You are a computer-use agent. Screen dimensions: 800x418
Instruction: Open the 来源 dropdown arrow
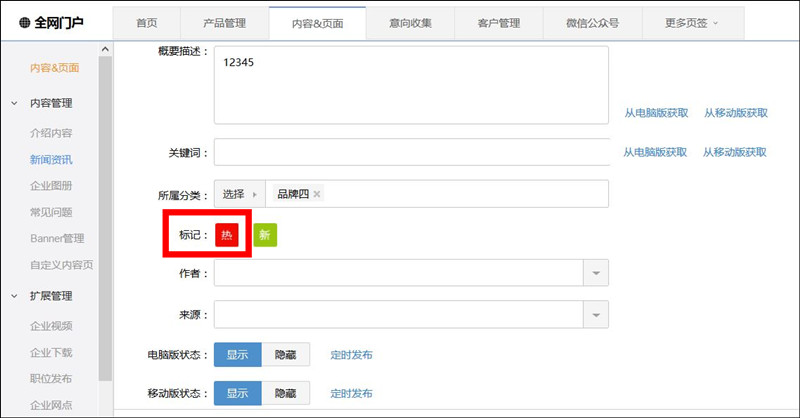click(595, 315)
